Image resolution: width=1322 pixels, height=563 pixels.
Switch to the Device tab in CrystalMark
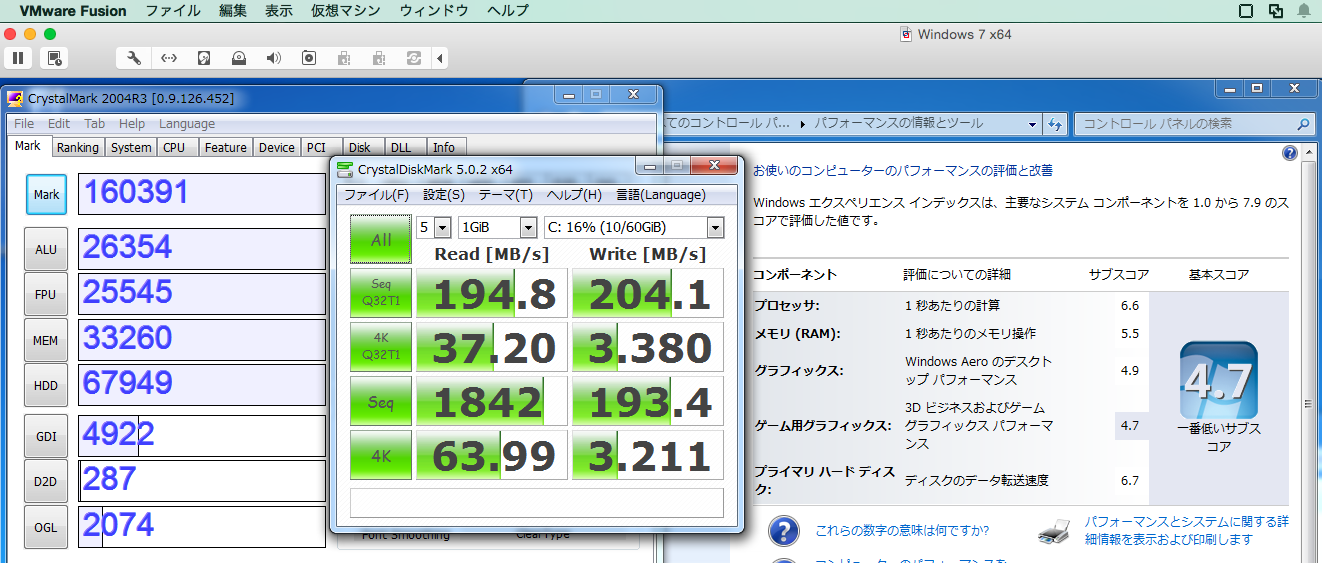(x=276, y=147)
